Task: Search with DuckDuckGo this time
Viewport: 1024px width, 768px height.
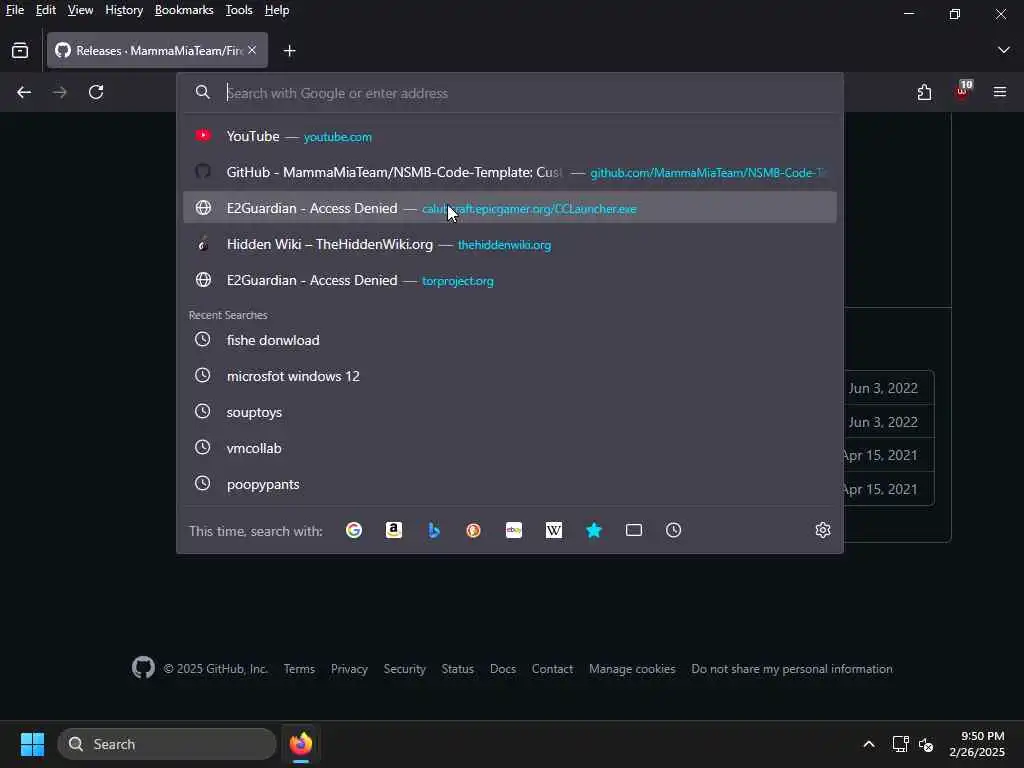Action: tap(473, 530)
